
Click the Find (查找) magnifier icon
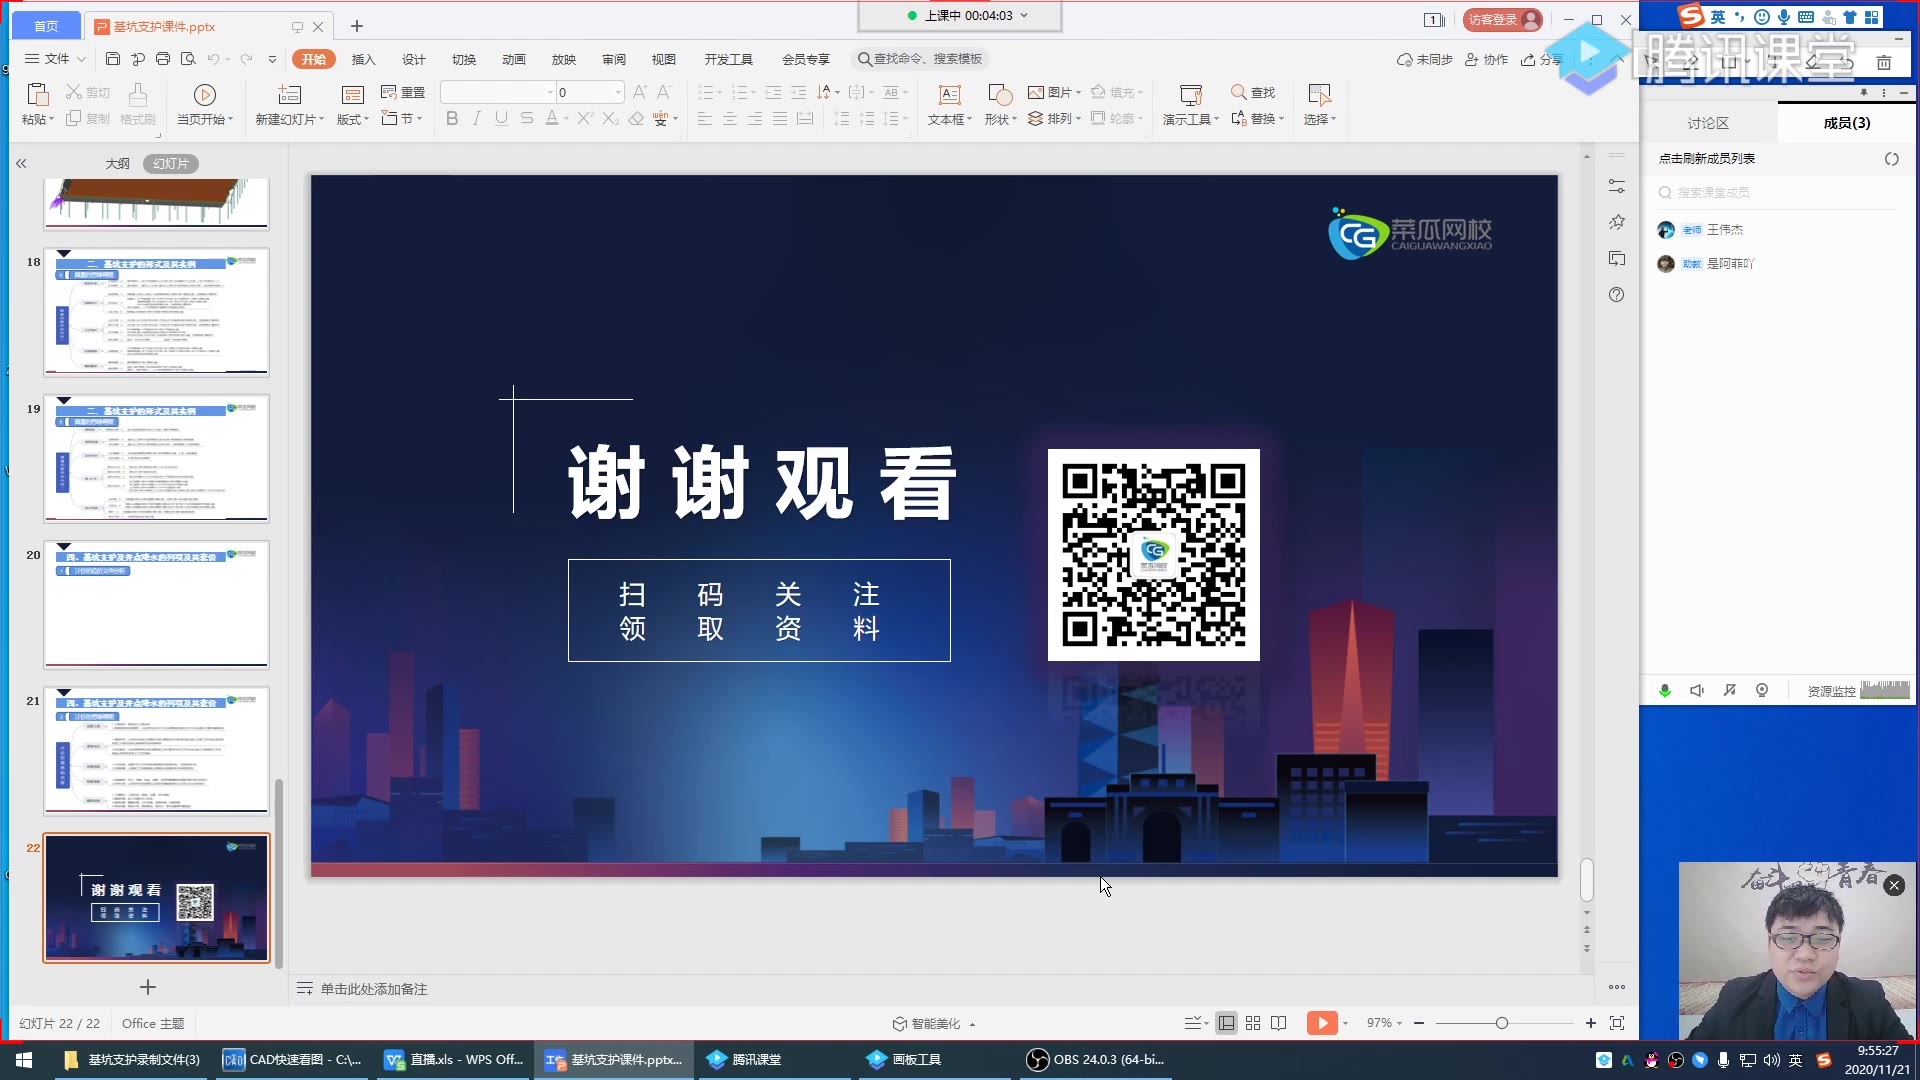1238,92
